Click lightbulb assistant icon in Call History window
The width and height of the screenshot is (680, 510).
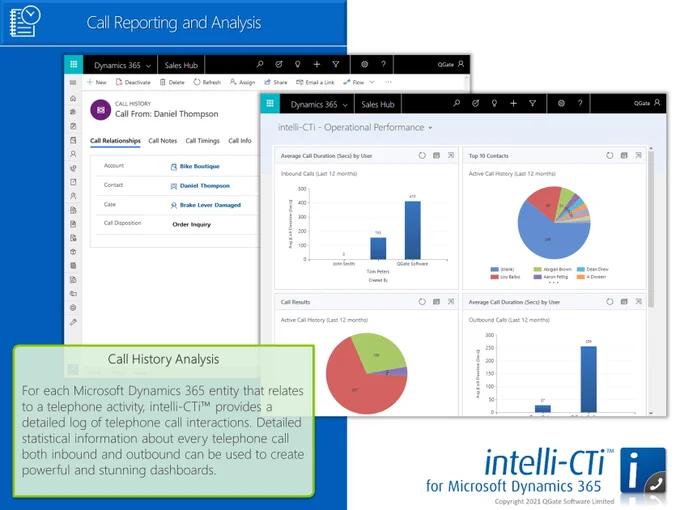click(298, 64)
